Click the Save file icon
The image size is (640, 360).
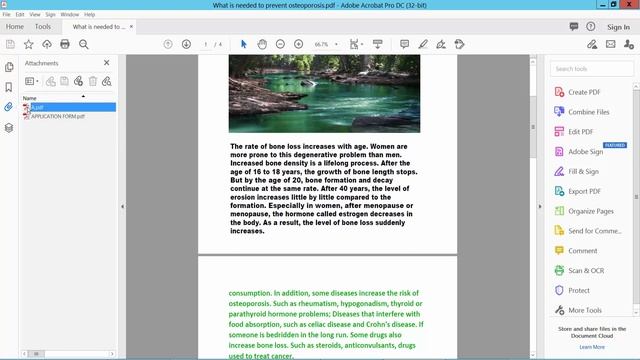[10, 44]
